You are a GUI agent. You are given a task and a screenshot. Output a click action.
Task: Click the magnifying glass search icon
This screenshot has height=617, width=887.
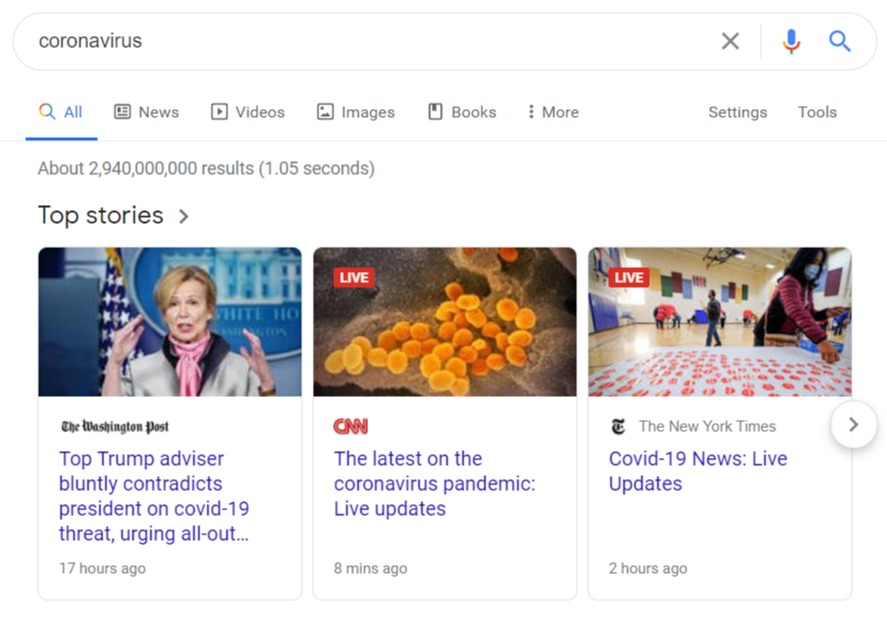click(839, 41)
